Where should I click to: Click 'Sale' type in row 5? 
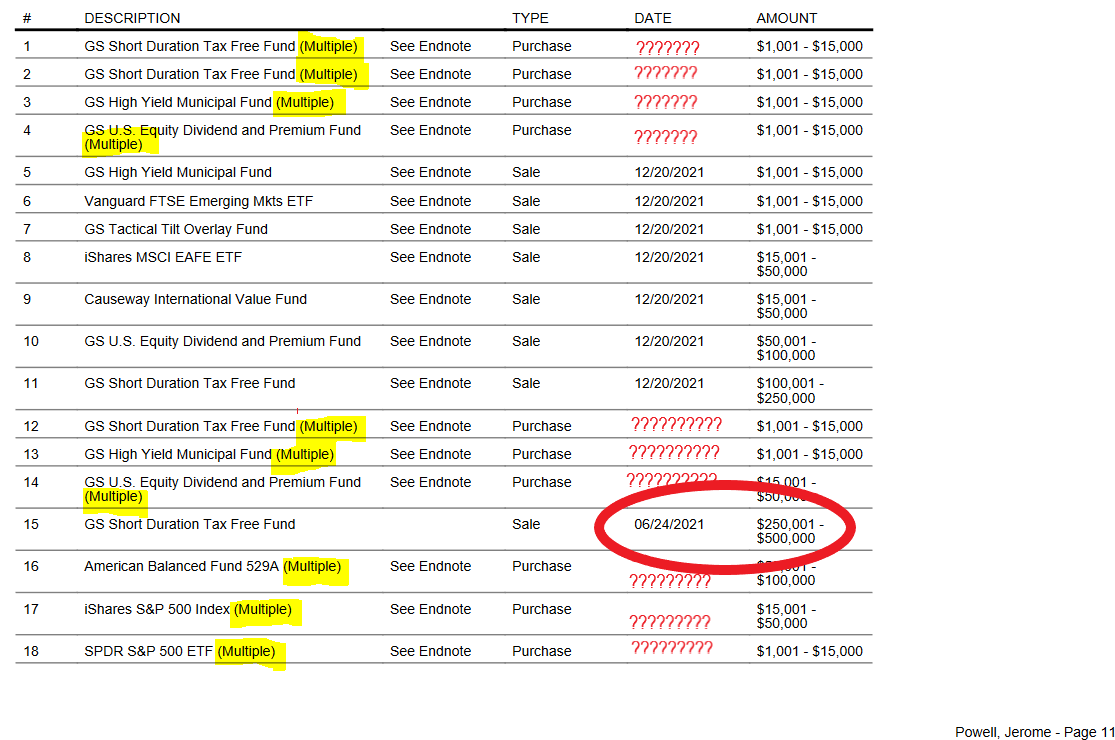click(x=526, y=172)
